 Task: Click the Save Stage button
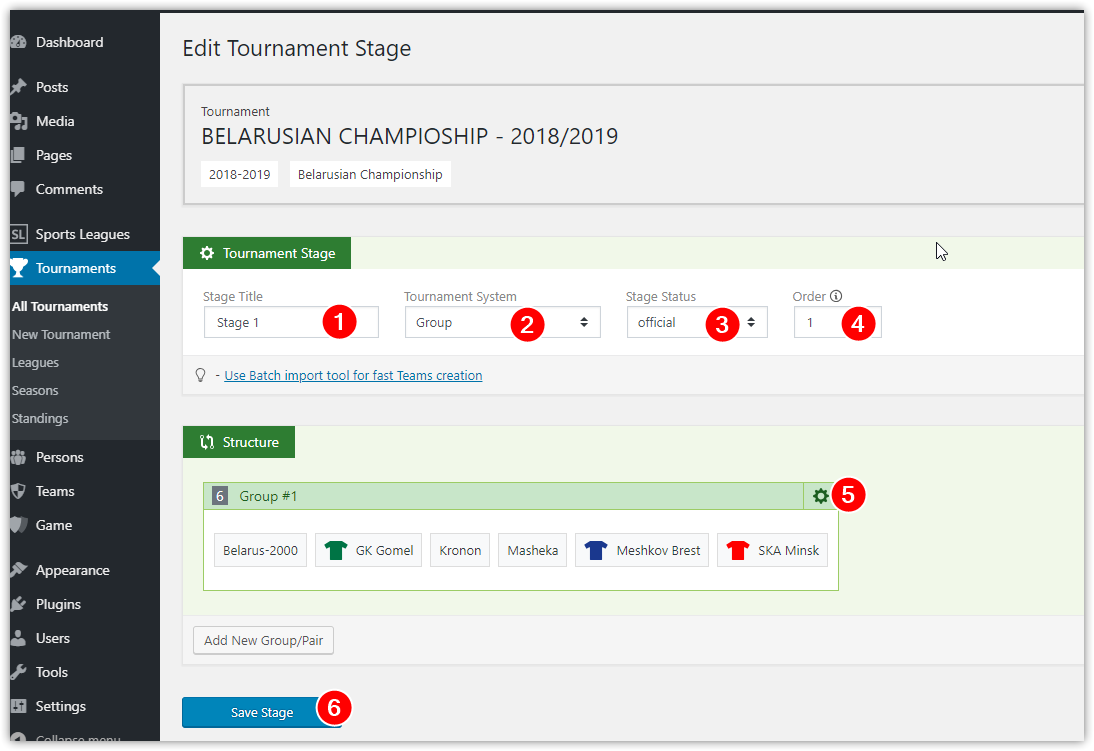pyautogui.click(x=262, y=713)
